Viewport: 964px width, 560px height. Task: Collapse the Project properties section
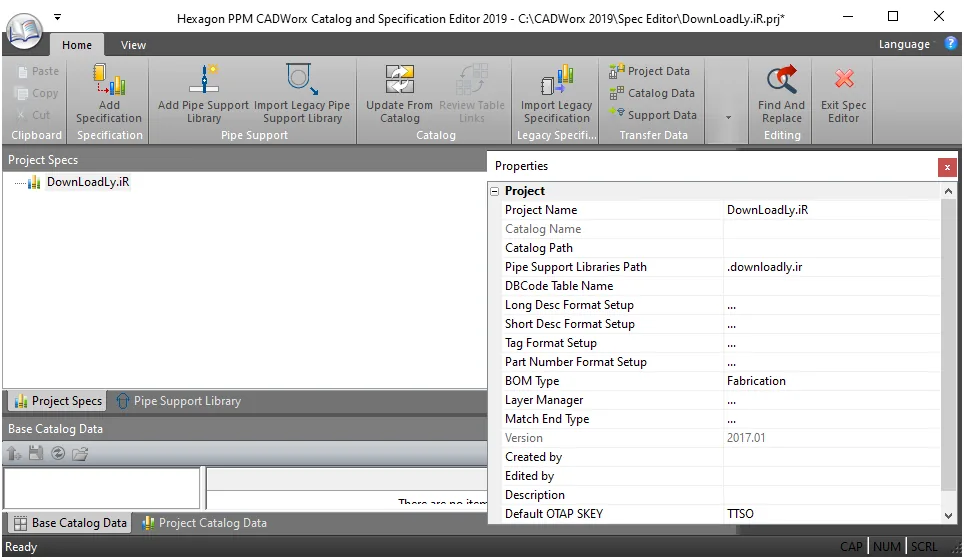coord(495,191)
